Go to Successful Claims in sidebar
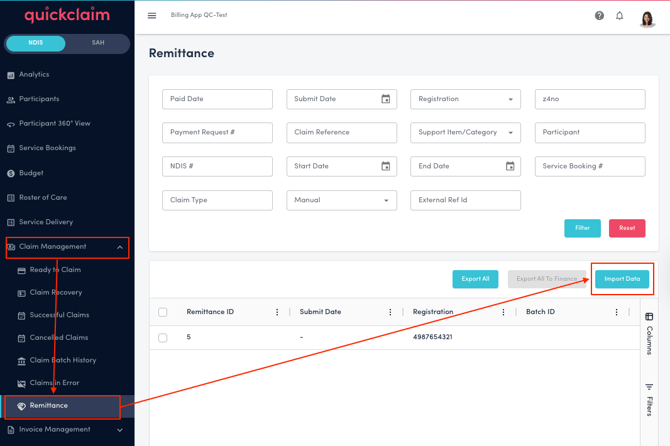Screen dimensions: 670x446 tap(59, 315)
